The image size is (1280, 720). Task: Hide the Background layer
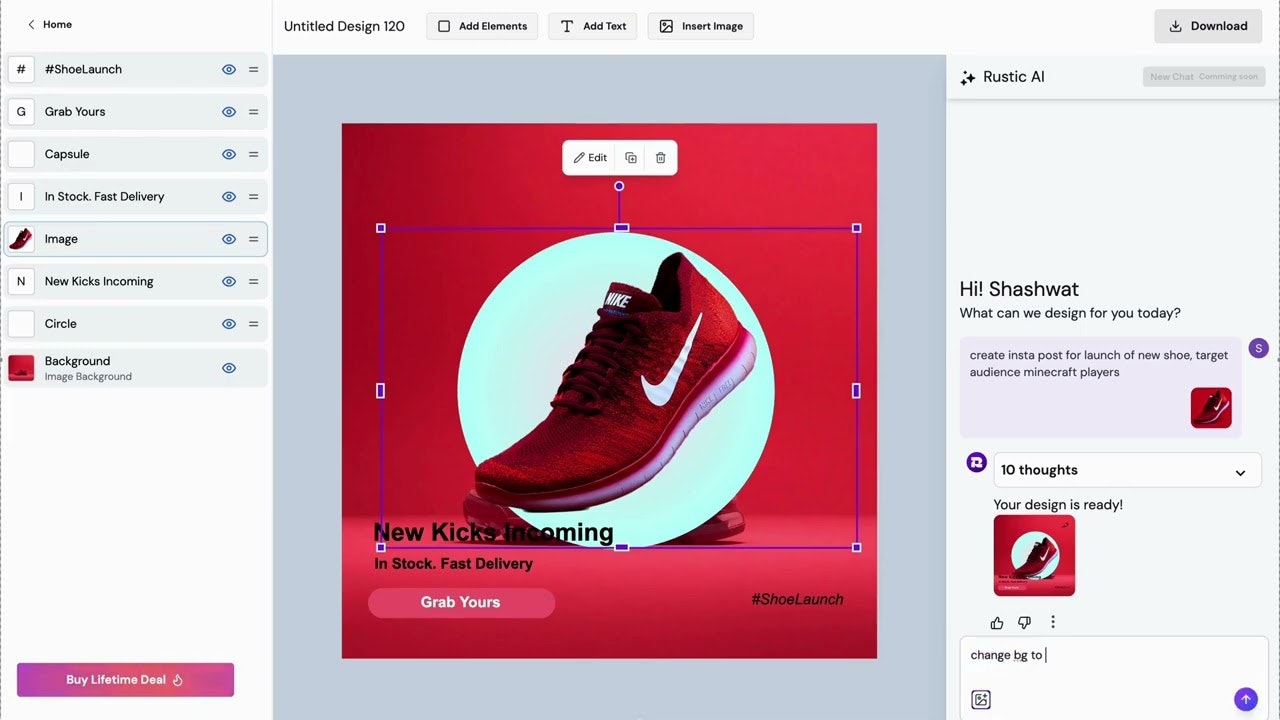[229, 368]
